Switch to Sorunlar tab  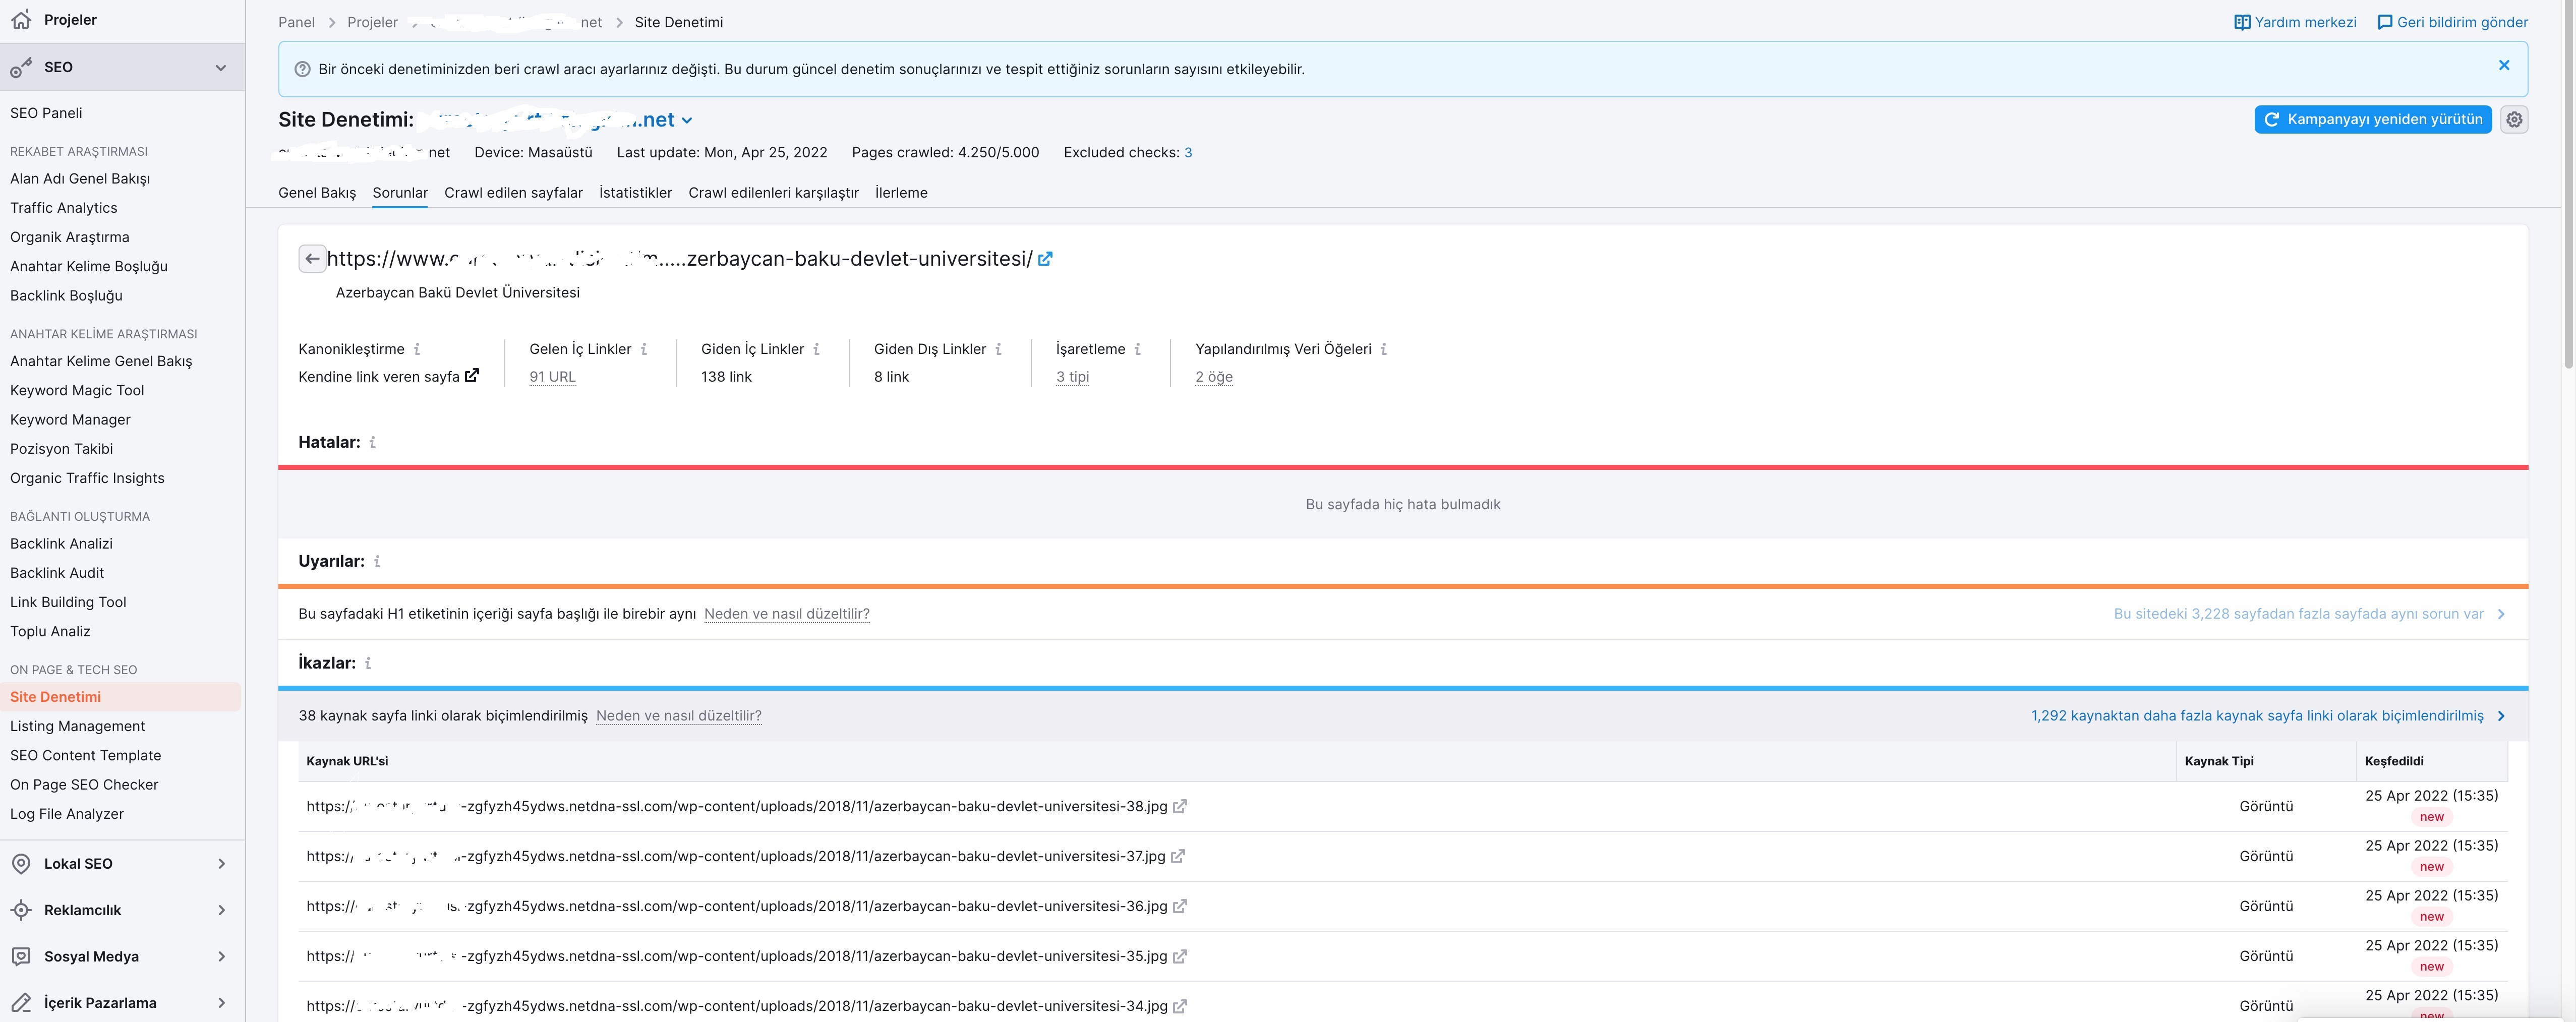click(400, 193)
